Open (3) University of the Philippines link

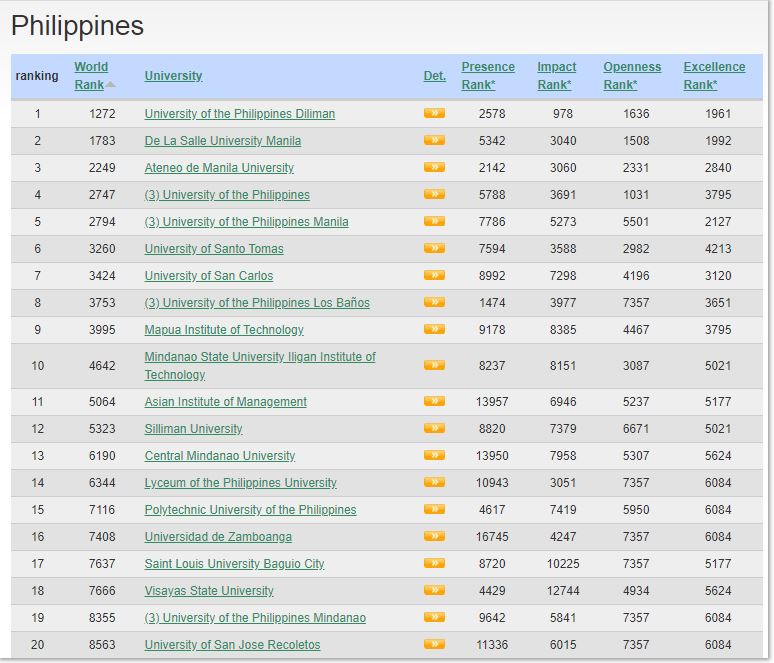[x=227, y=195]
